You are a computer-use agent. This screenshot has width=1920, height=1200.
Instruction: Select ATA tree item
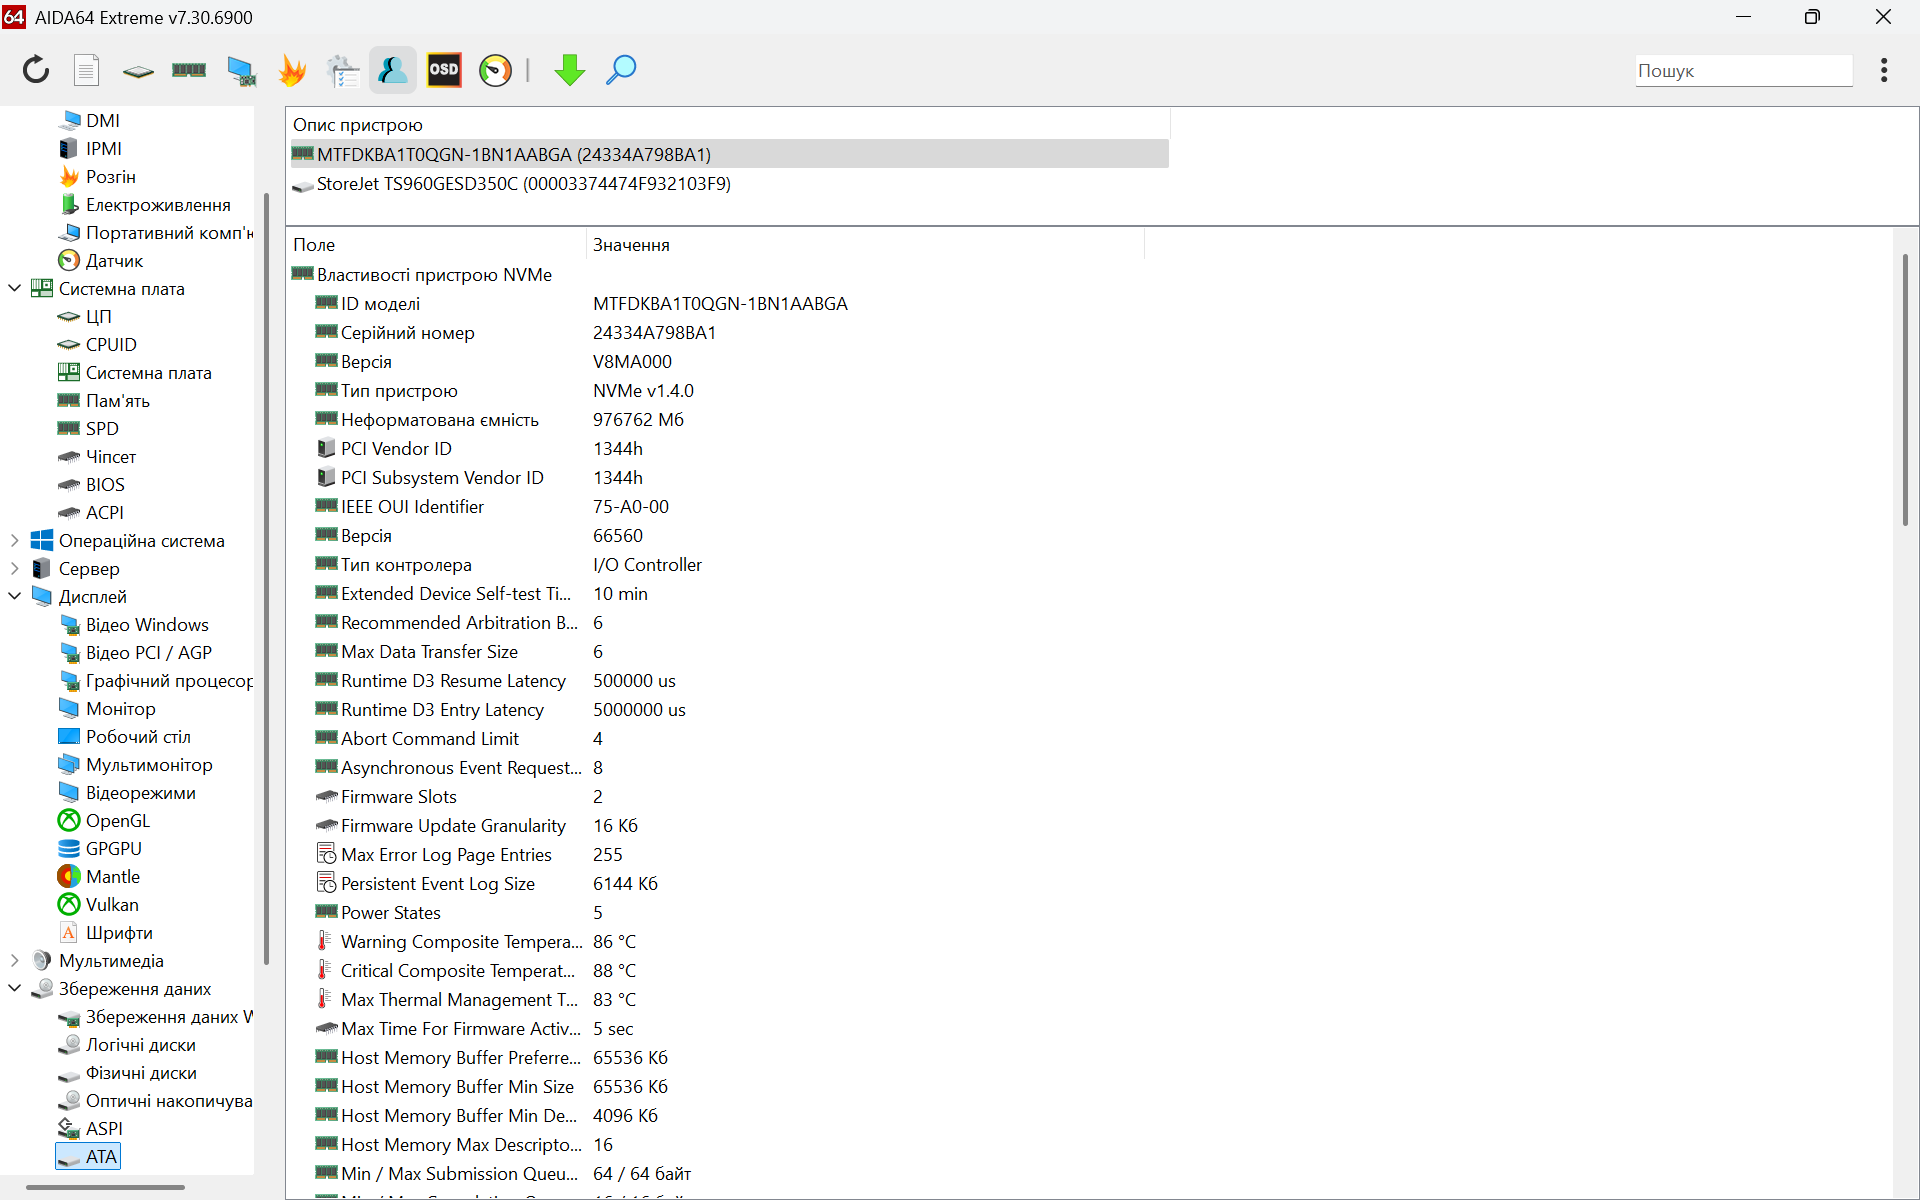(88, 1156)
